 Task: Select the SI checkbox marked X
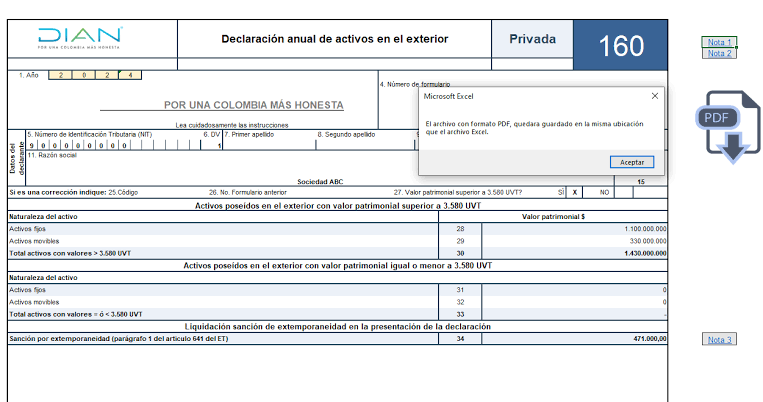[574, 192]
